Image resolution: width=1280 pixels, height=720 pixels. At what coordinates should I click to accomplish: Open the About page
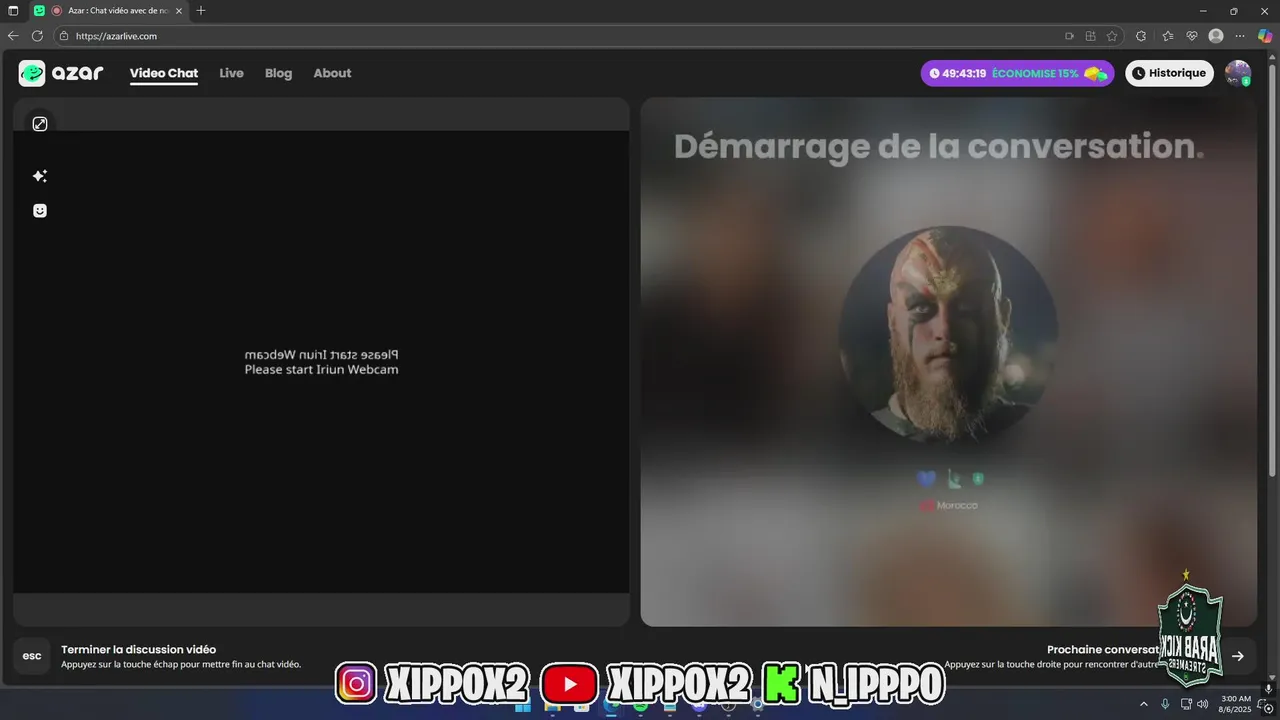[332, 73]
